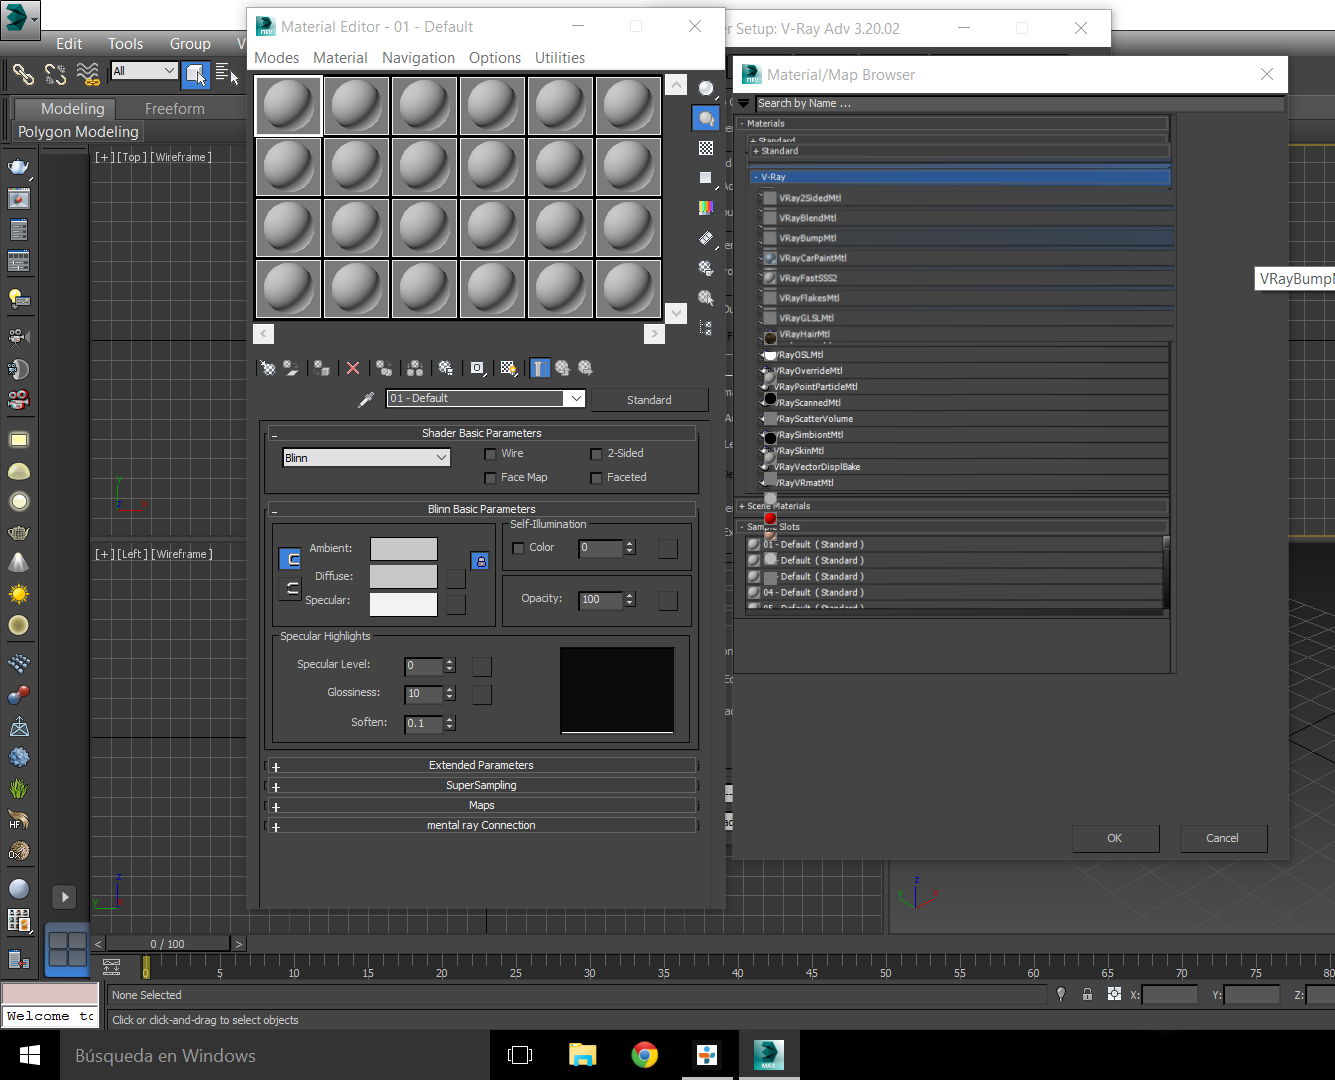Open the Material menu

pyautogui.click(x=340, y=58)
